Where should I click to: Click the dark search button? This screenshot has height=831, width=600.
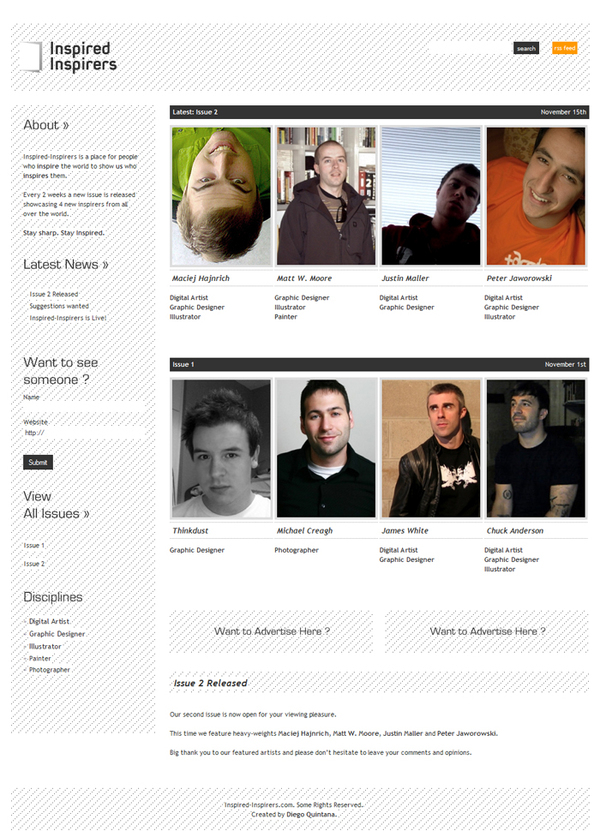click(526, 48)
